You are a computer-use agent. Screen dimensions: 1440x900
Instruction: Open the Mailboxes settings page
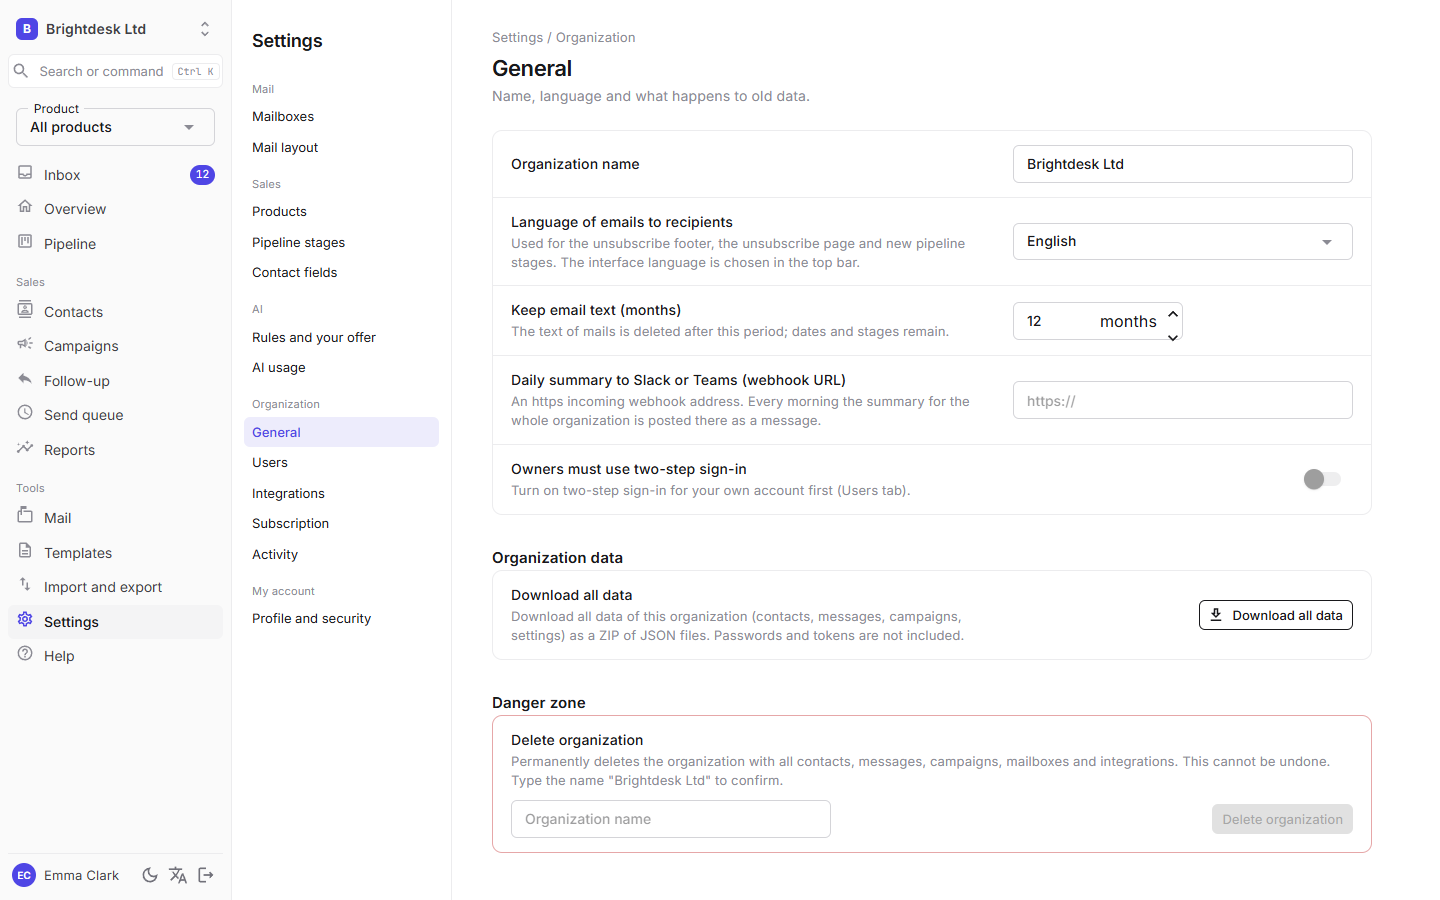point(283,117)
